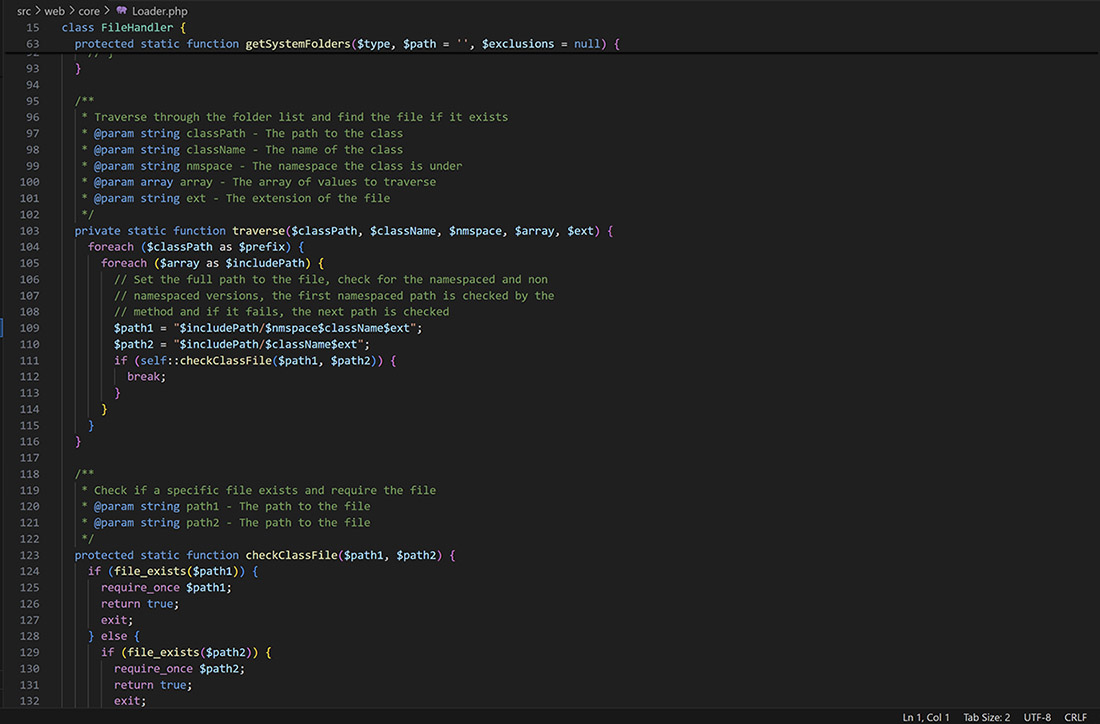Open the src breadcrumb folder
Image resolution: width=1100 pixels, height=724 pixels.
pyautogui.click(x=24, y=11)
